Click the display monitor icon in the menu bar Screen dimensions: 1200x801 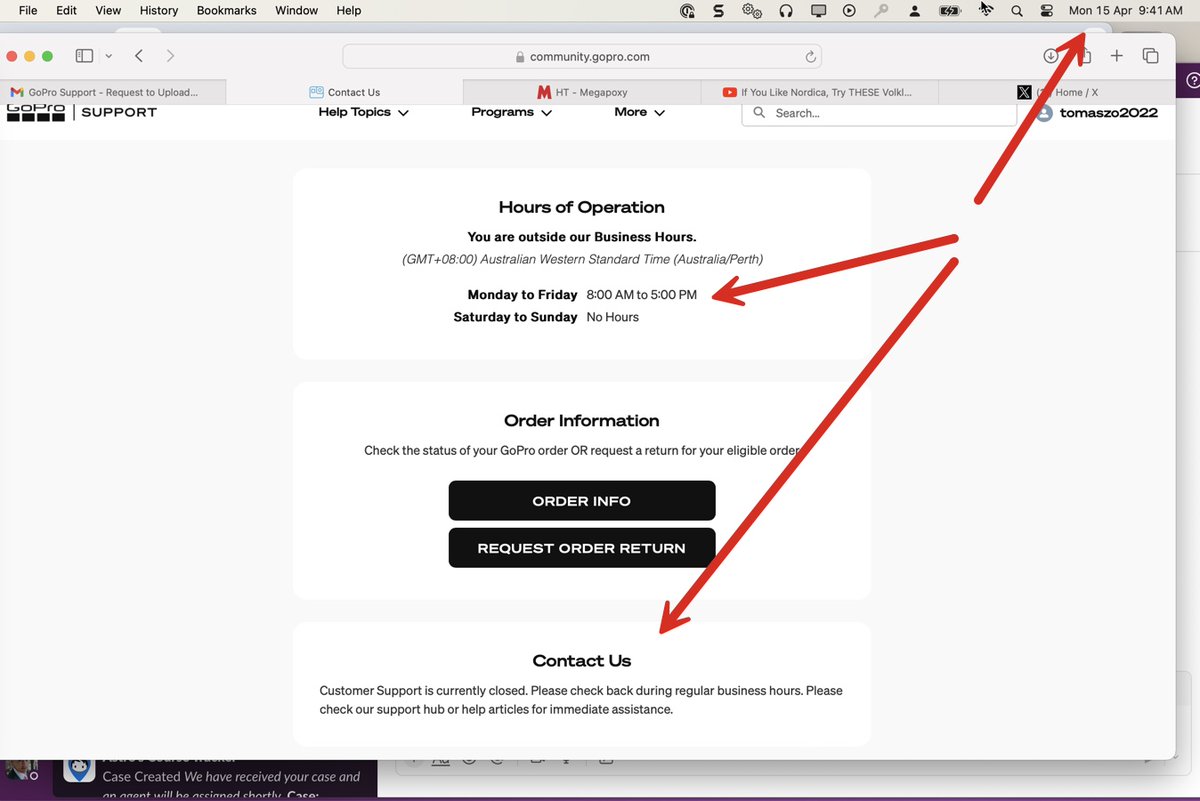(818, 11)
